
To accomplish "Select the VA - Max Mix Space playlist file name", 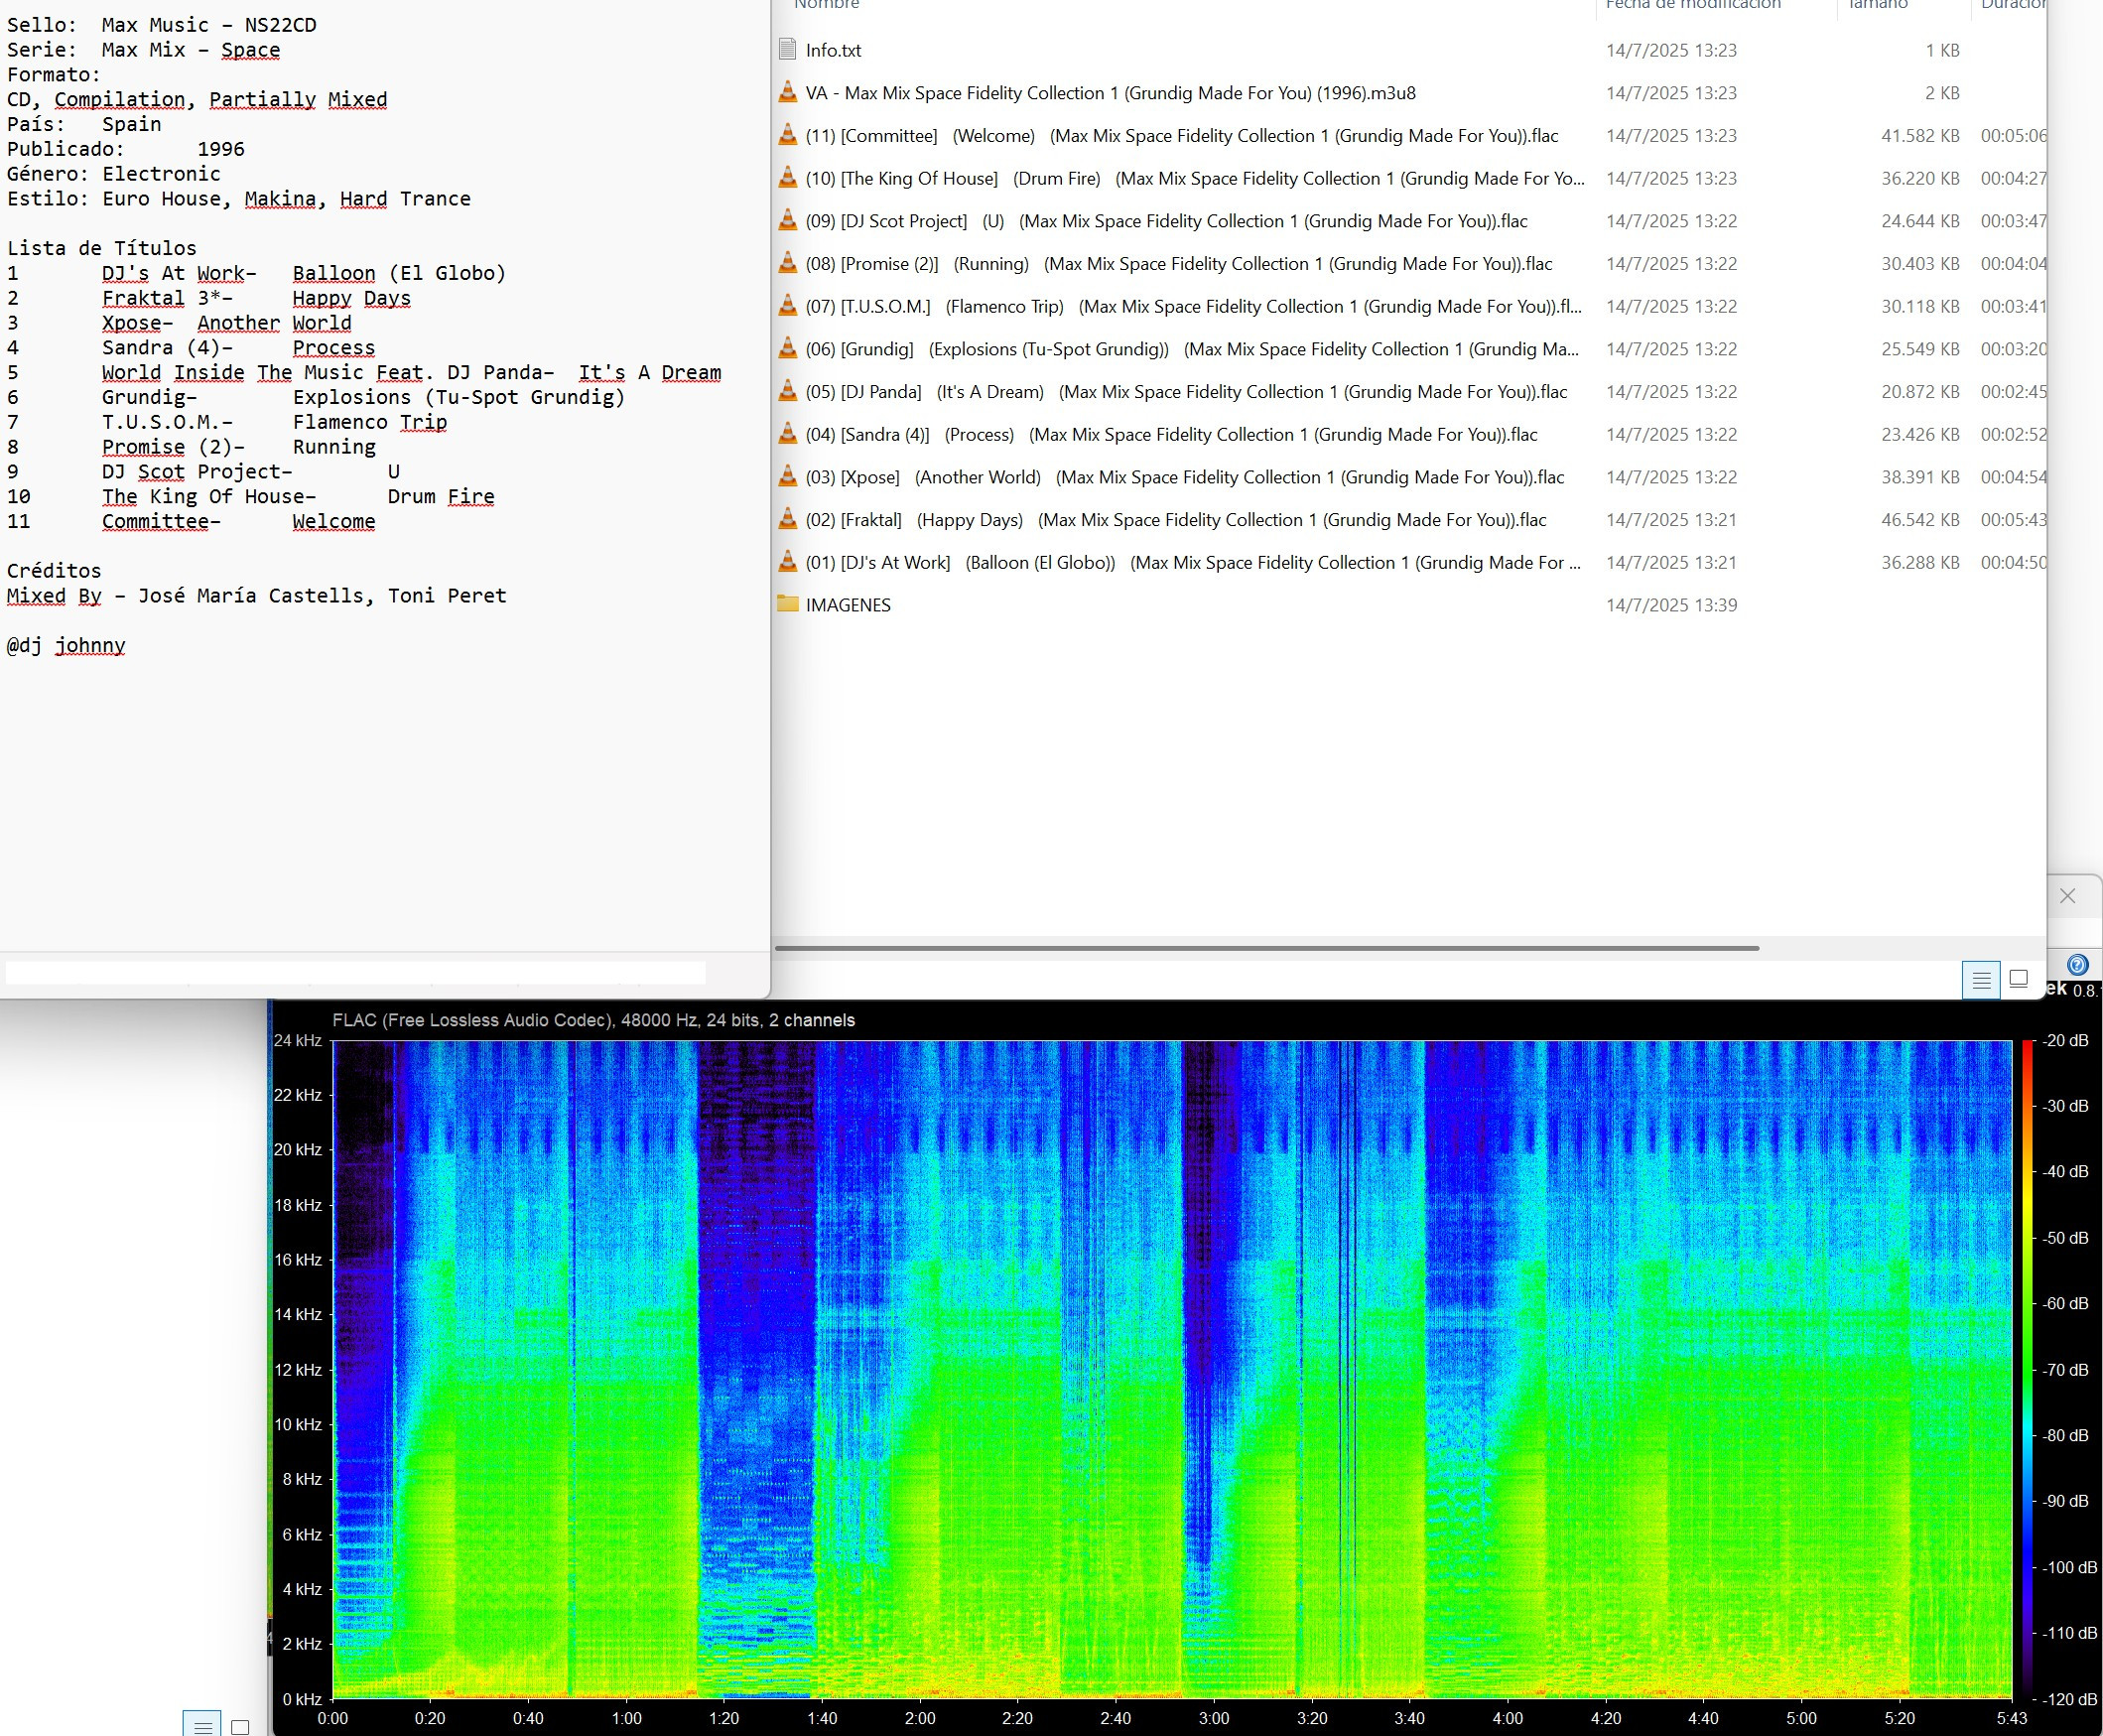I will (x=1110, y=93).
